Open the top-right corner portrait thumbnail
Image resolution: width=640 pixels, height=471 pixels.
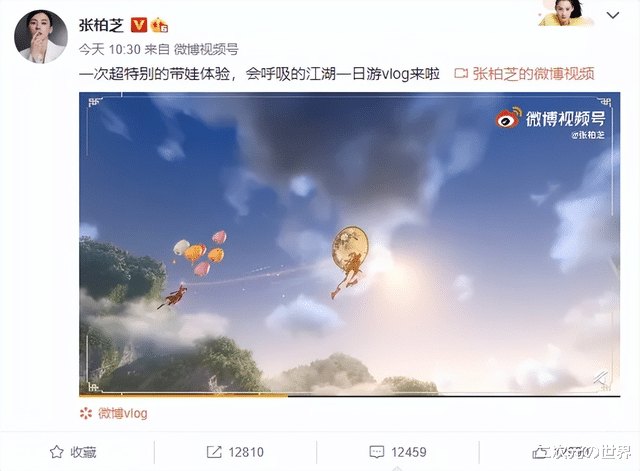pos(565,13)
